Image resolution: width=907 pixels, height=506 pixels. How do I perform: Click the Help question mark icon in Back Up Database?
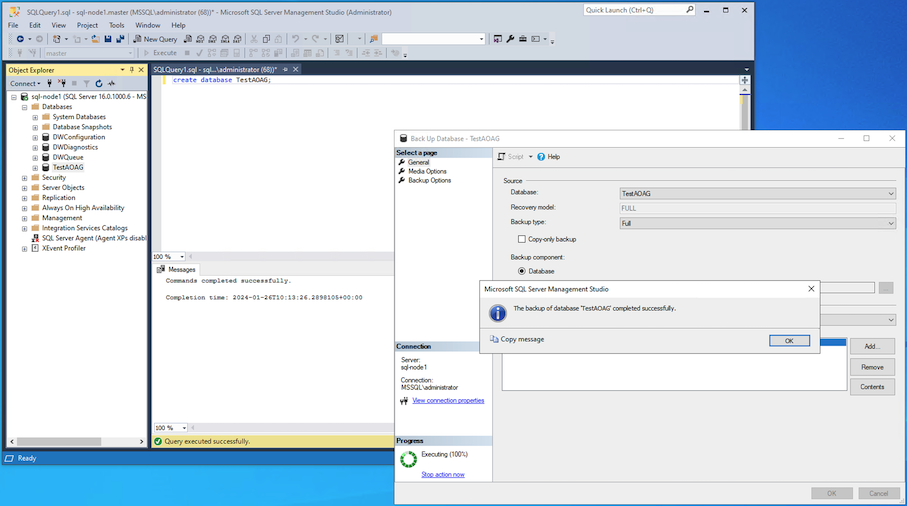click(x=541, y=157)
